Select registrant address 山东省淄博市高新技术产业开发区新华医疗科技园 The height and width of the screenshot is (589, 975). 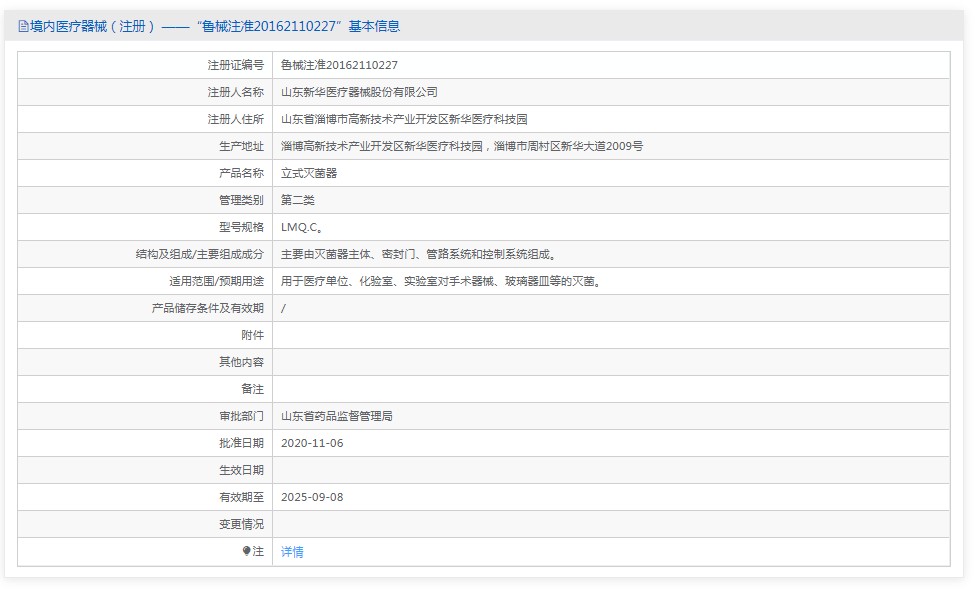point(404,119)
